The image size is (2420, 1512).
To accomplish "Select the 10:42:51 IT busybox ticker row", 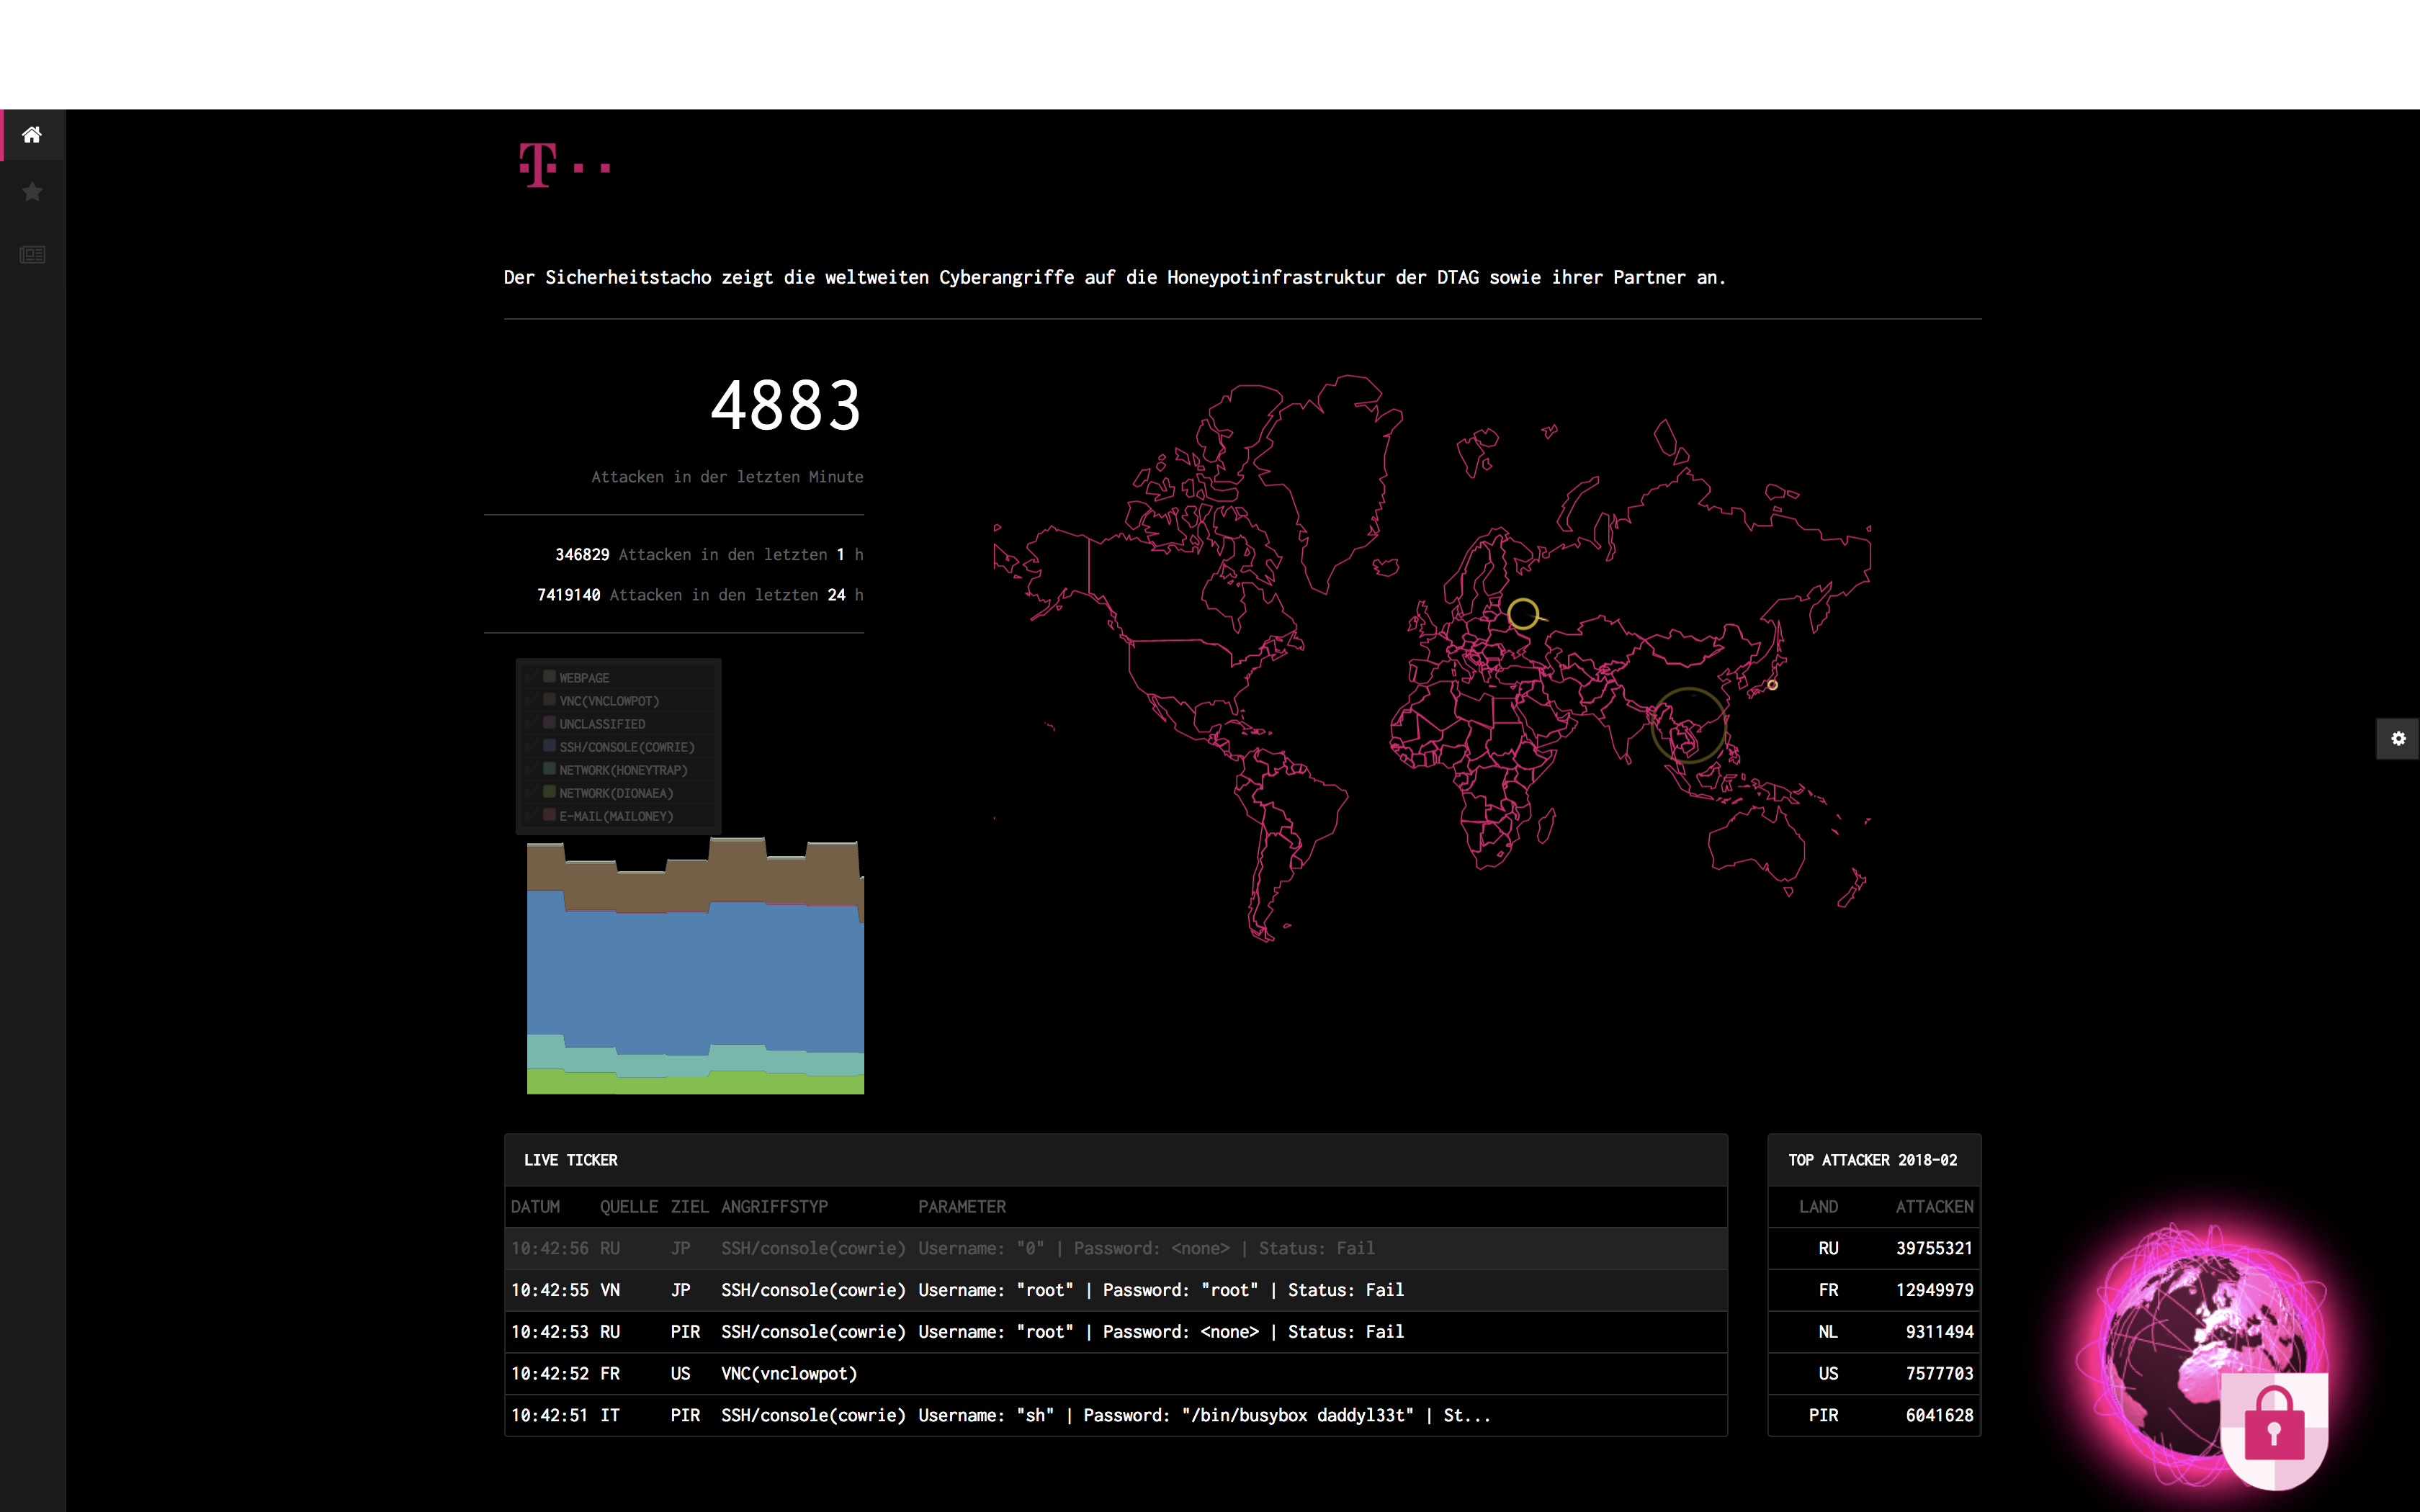I will (x=1115, y=1415).
